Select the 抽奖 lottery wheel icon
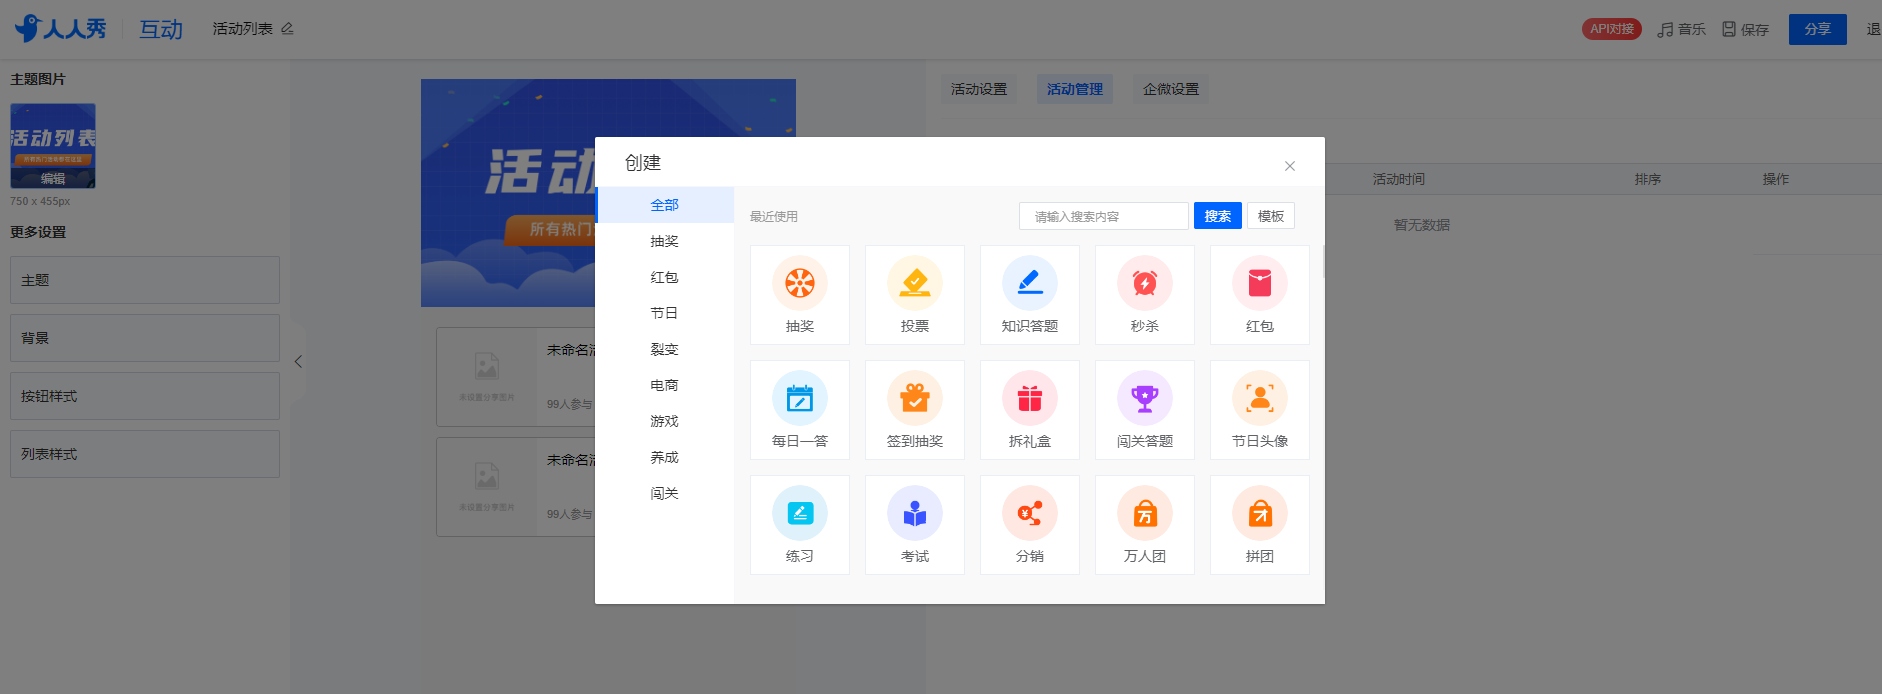1882x694 pixels. (800, 283)
